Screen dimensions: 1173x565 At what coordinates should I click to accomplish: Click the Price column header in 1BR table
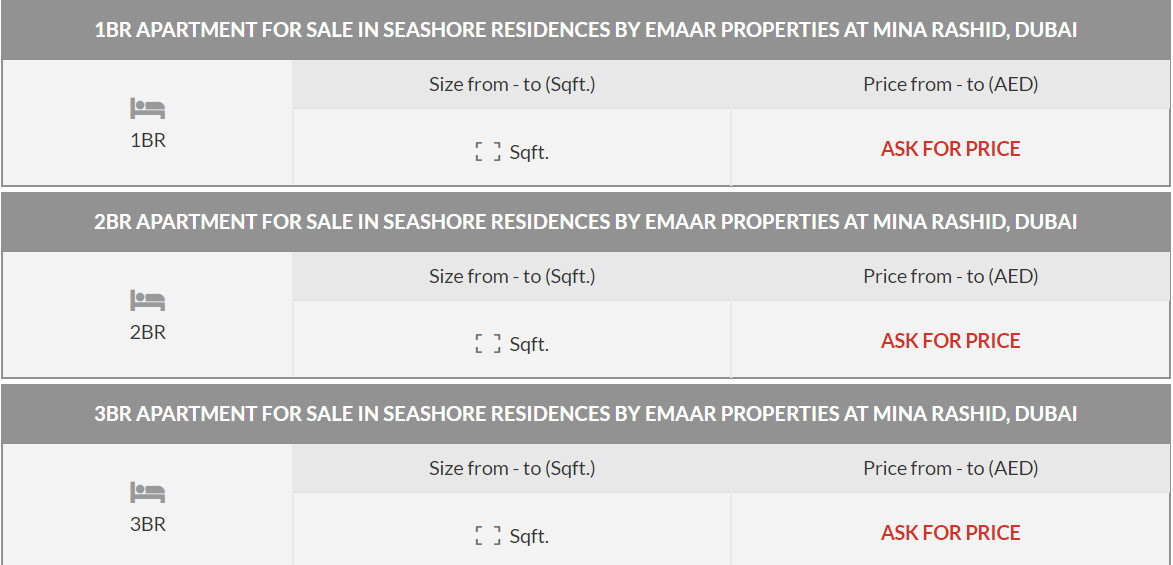coord(950,85)
